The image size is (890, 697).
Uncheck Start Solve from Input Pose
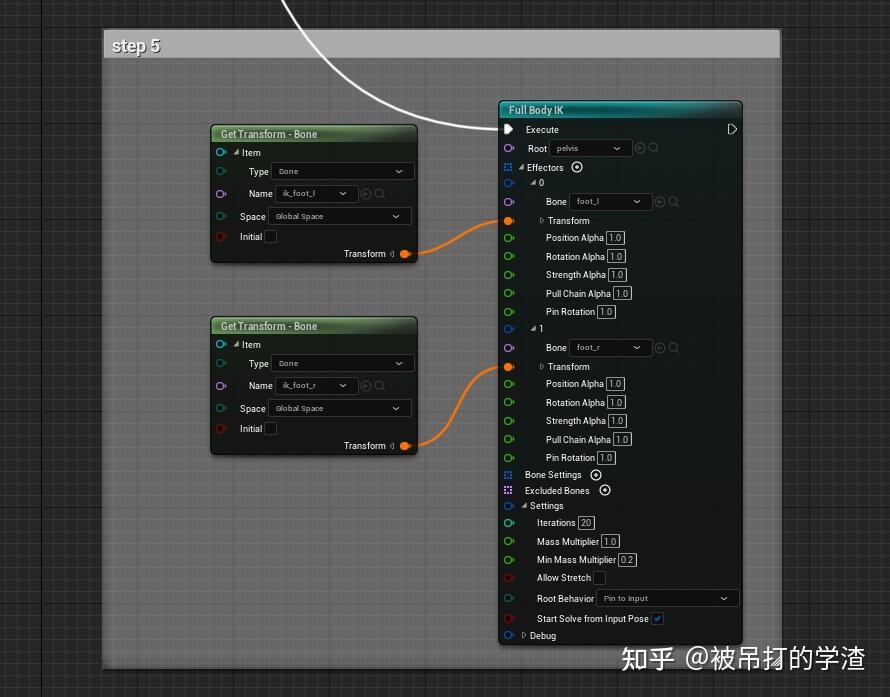tap(657, 618)
